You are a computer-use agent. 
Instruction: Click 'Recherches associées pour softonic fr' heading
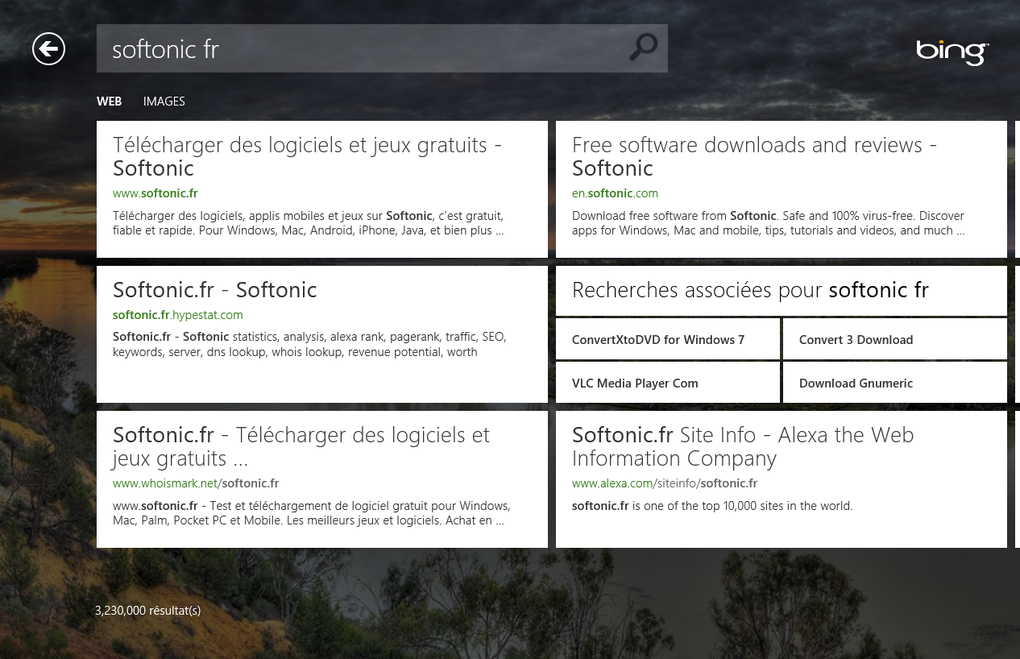[x=750, y=290]
